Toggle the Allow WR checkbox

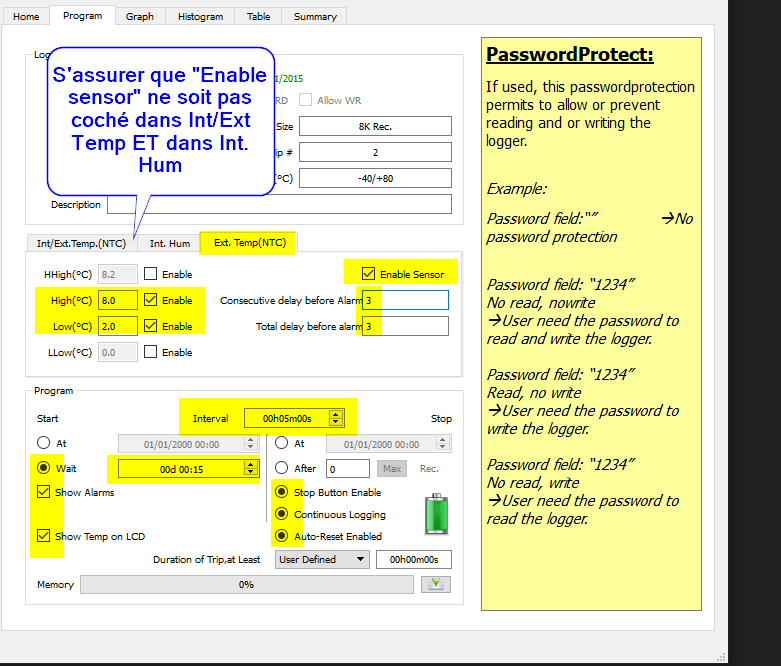tap(305, 100)
